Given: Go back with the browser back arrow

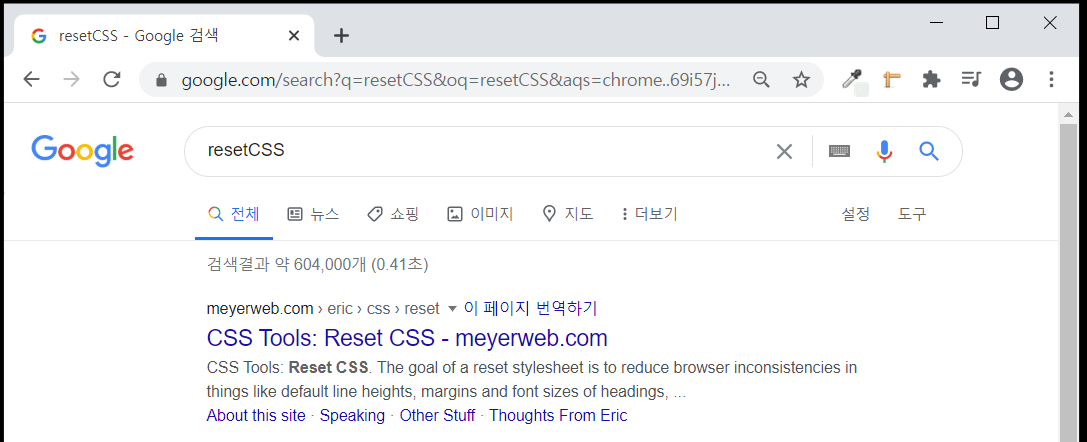Looking at the screenshot, I should point(31,80).
